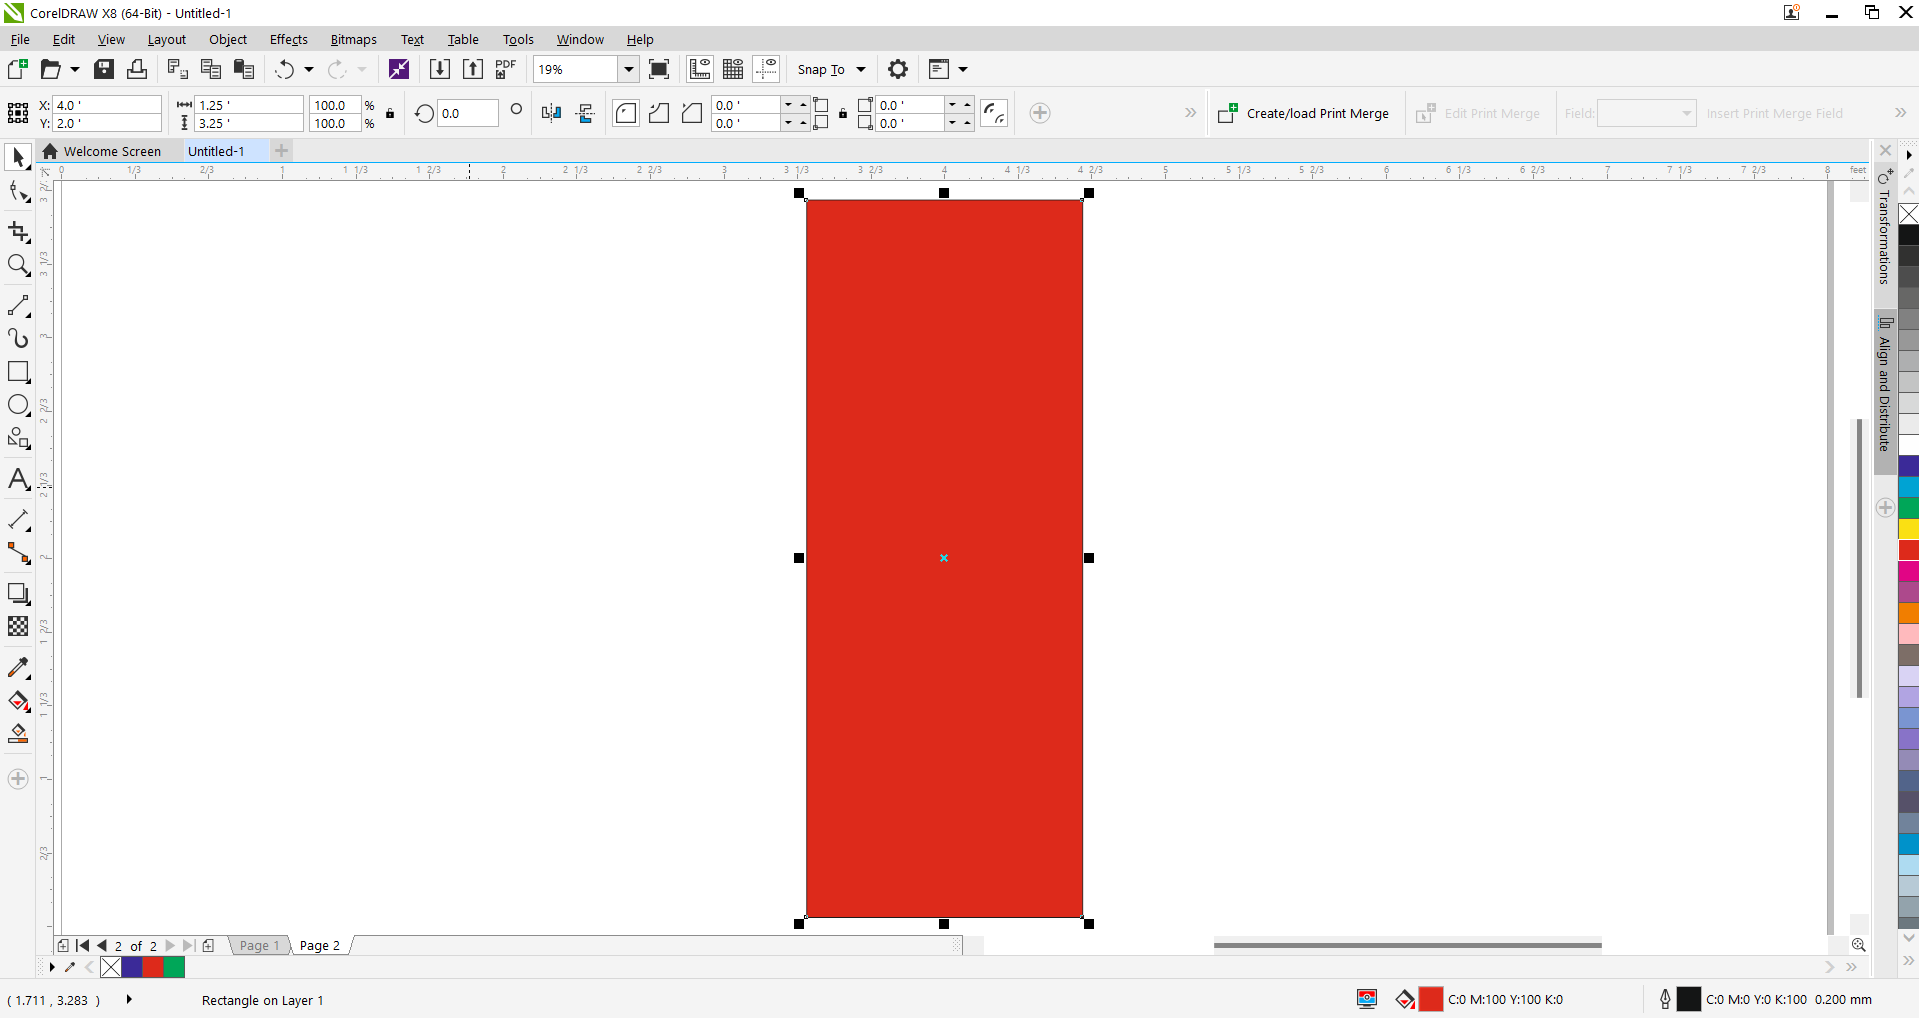Pick the yellow swatch in color palette
This screenshot has height=1018, width=1919.
point(1908,529)
